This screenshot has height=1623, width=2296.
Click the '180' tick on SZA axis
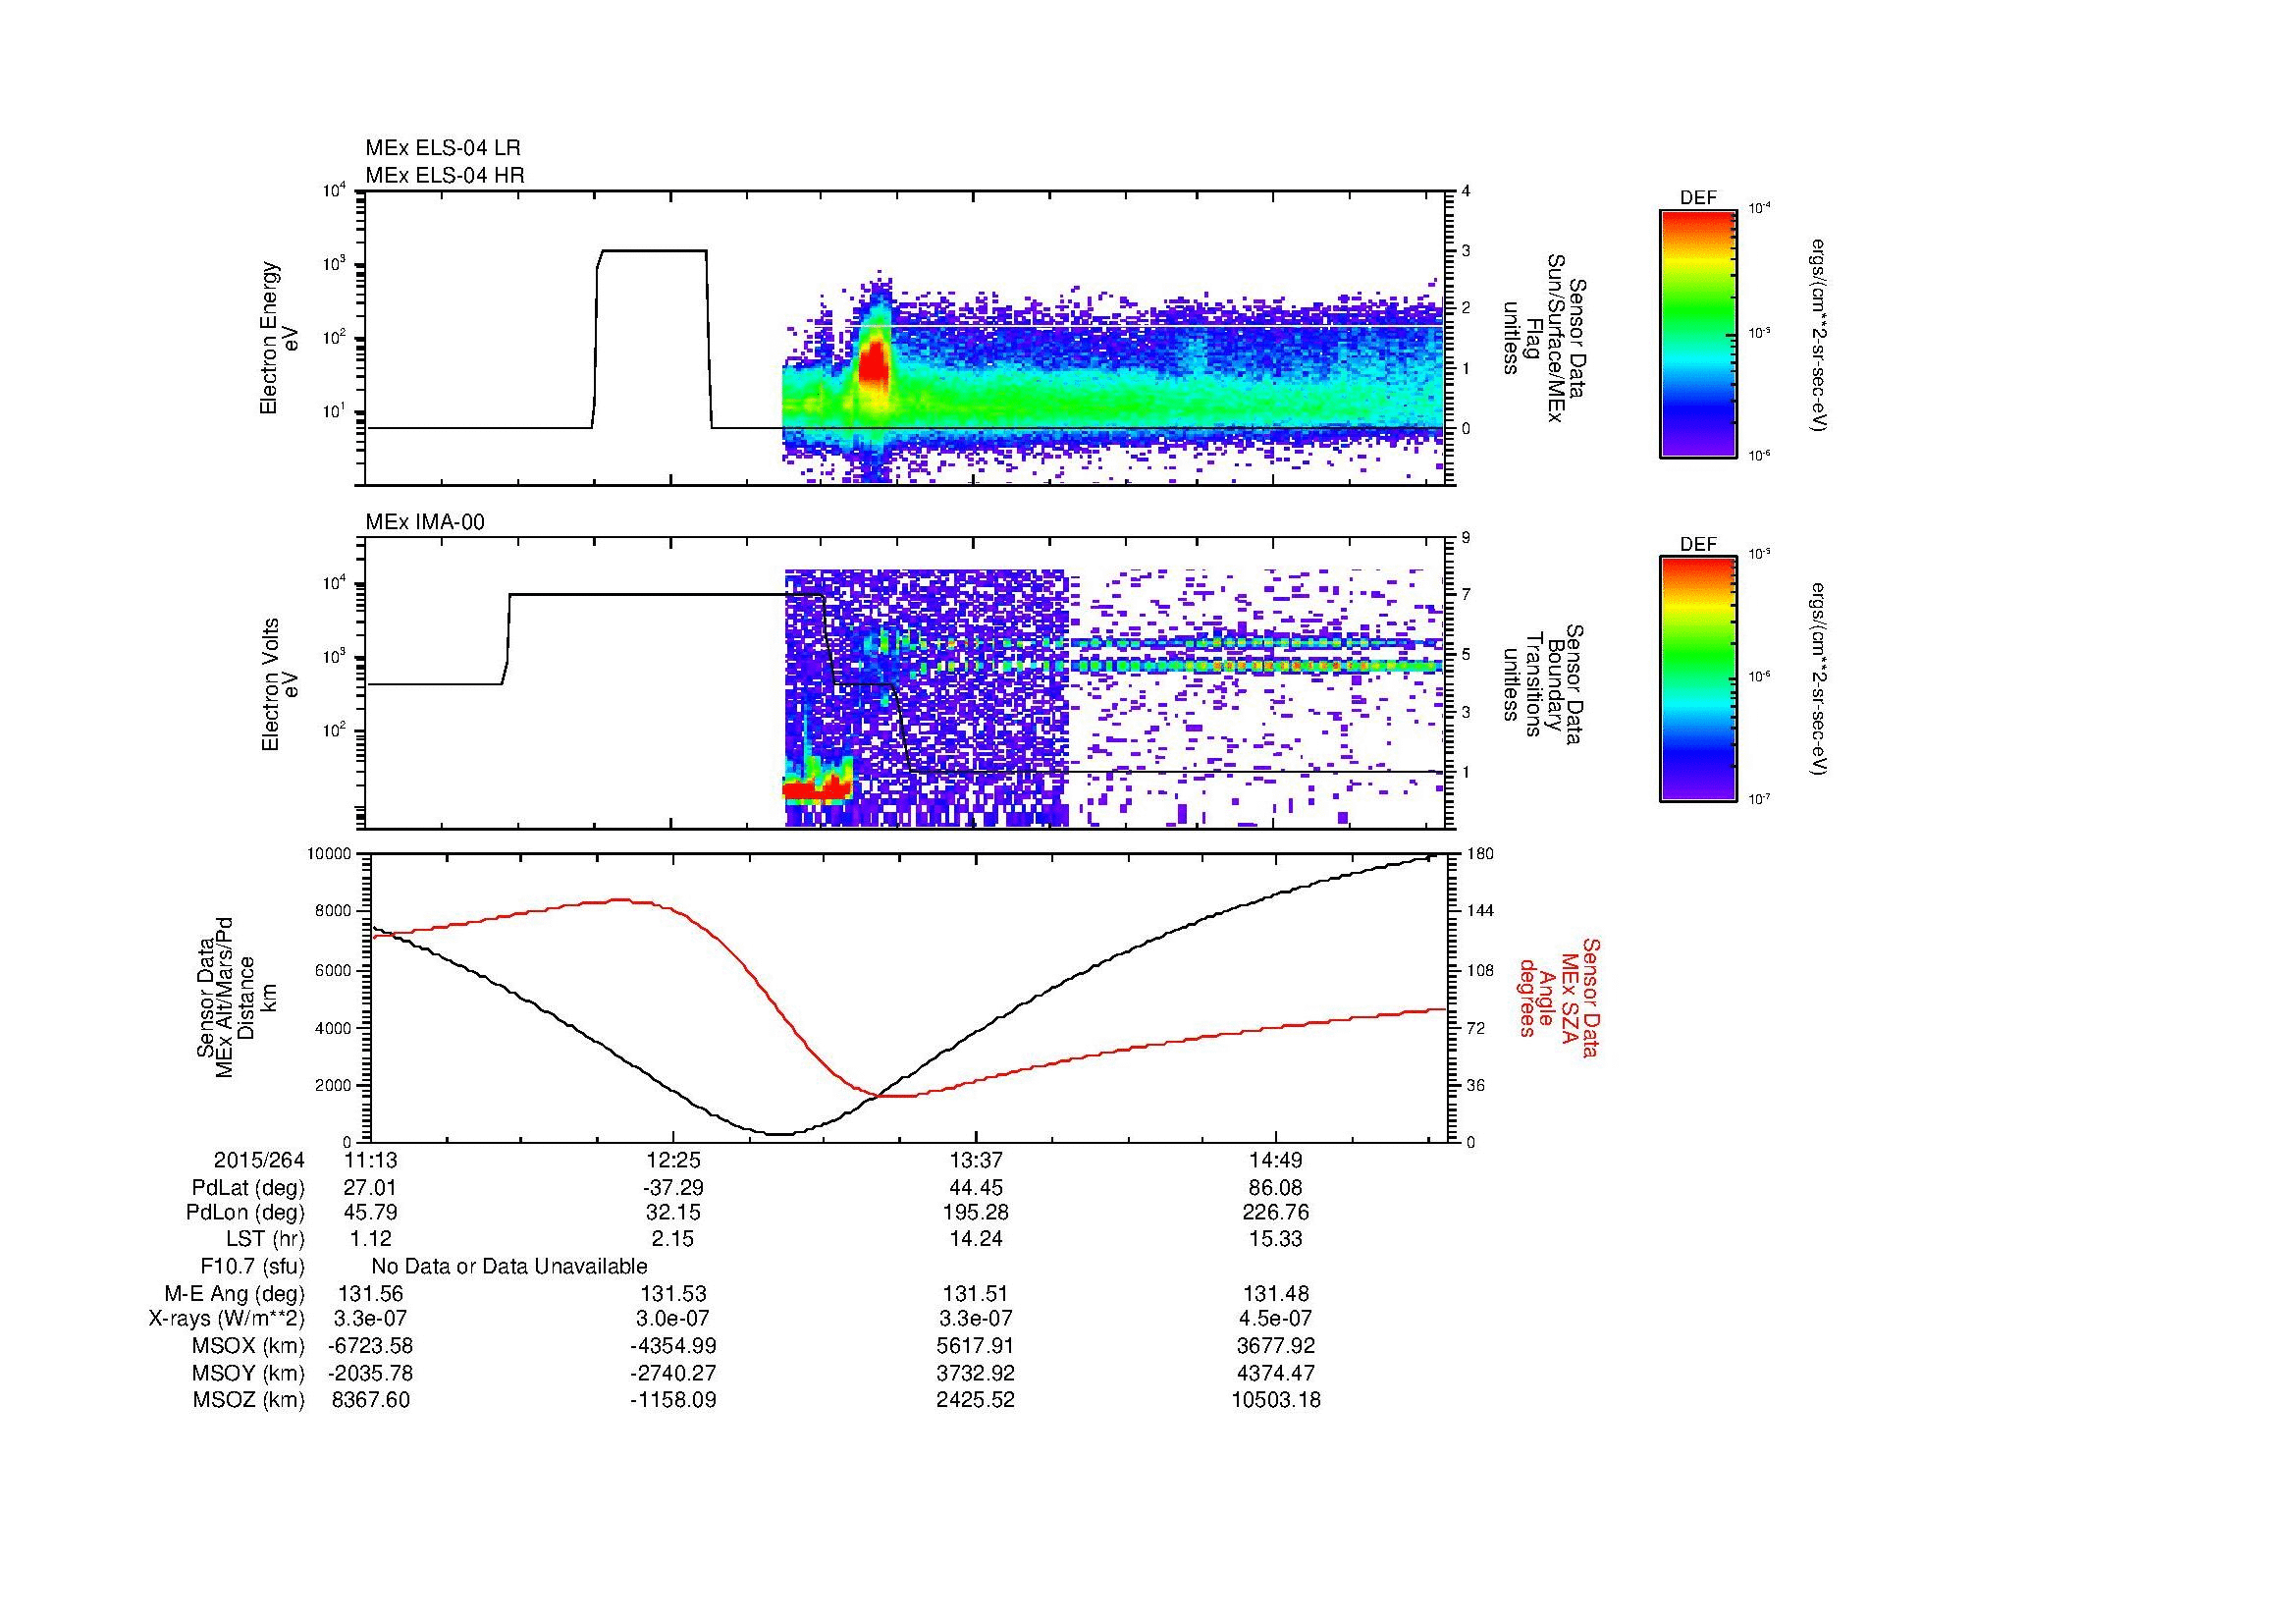pos(1480,854)
